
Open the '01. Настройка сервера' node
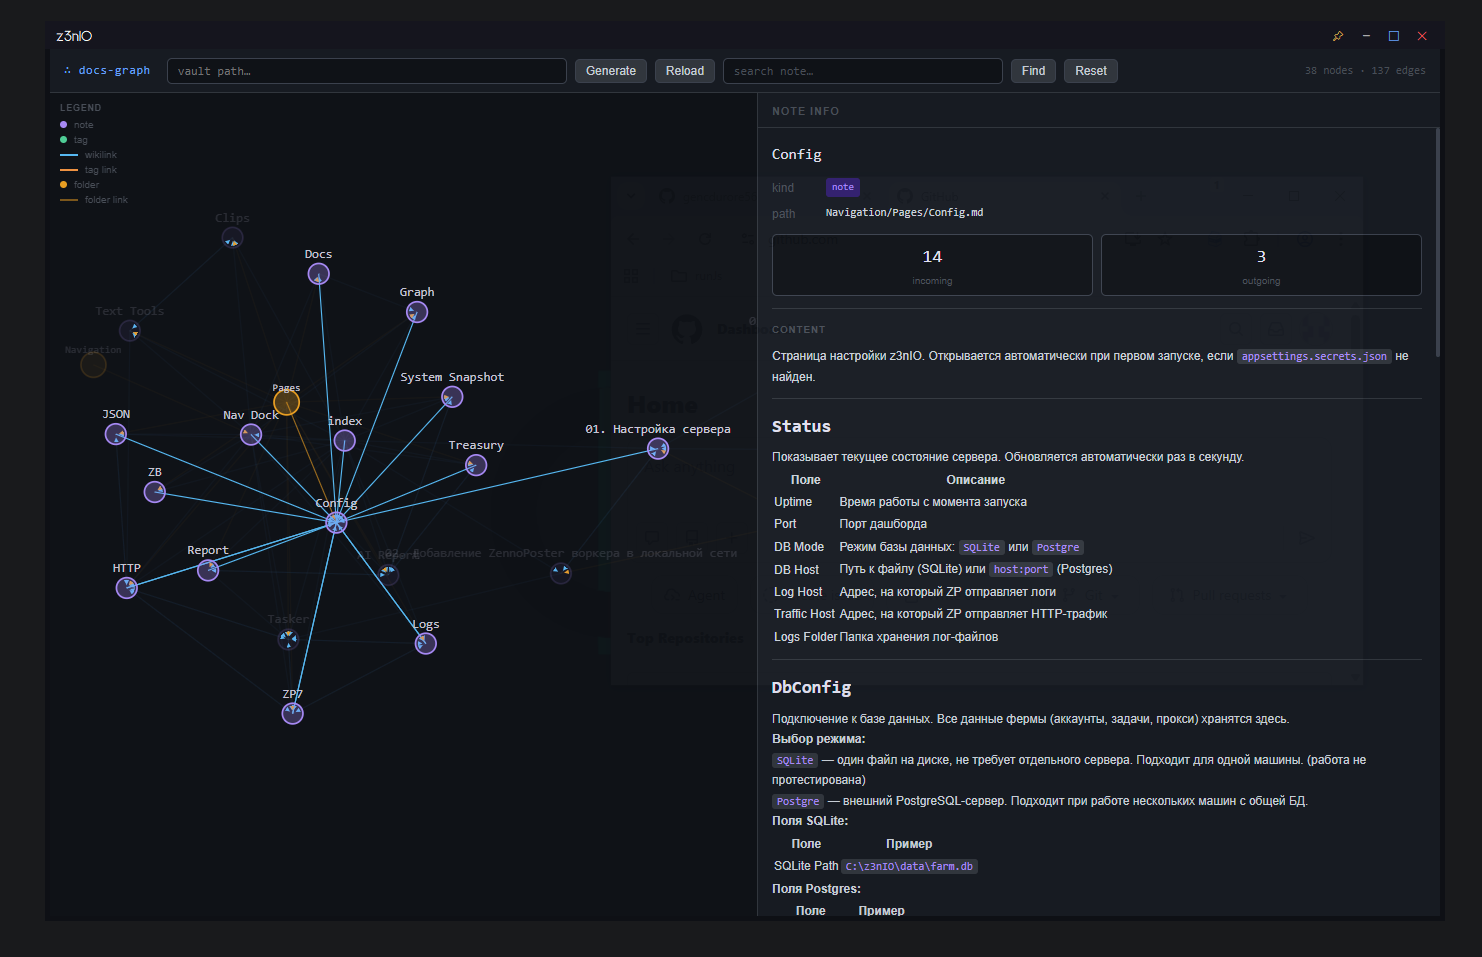(658, 449)
